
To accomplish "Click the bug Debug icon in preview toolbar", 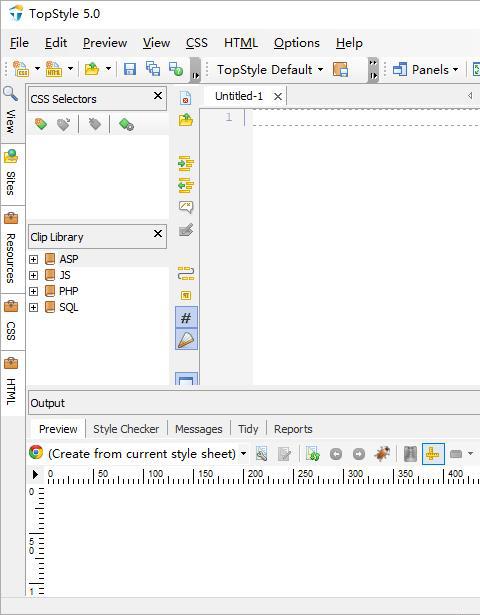I will tap(382, 454).
